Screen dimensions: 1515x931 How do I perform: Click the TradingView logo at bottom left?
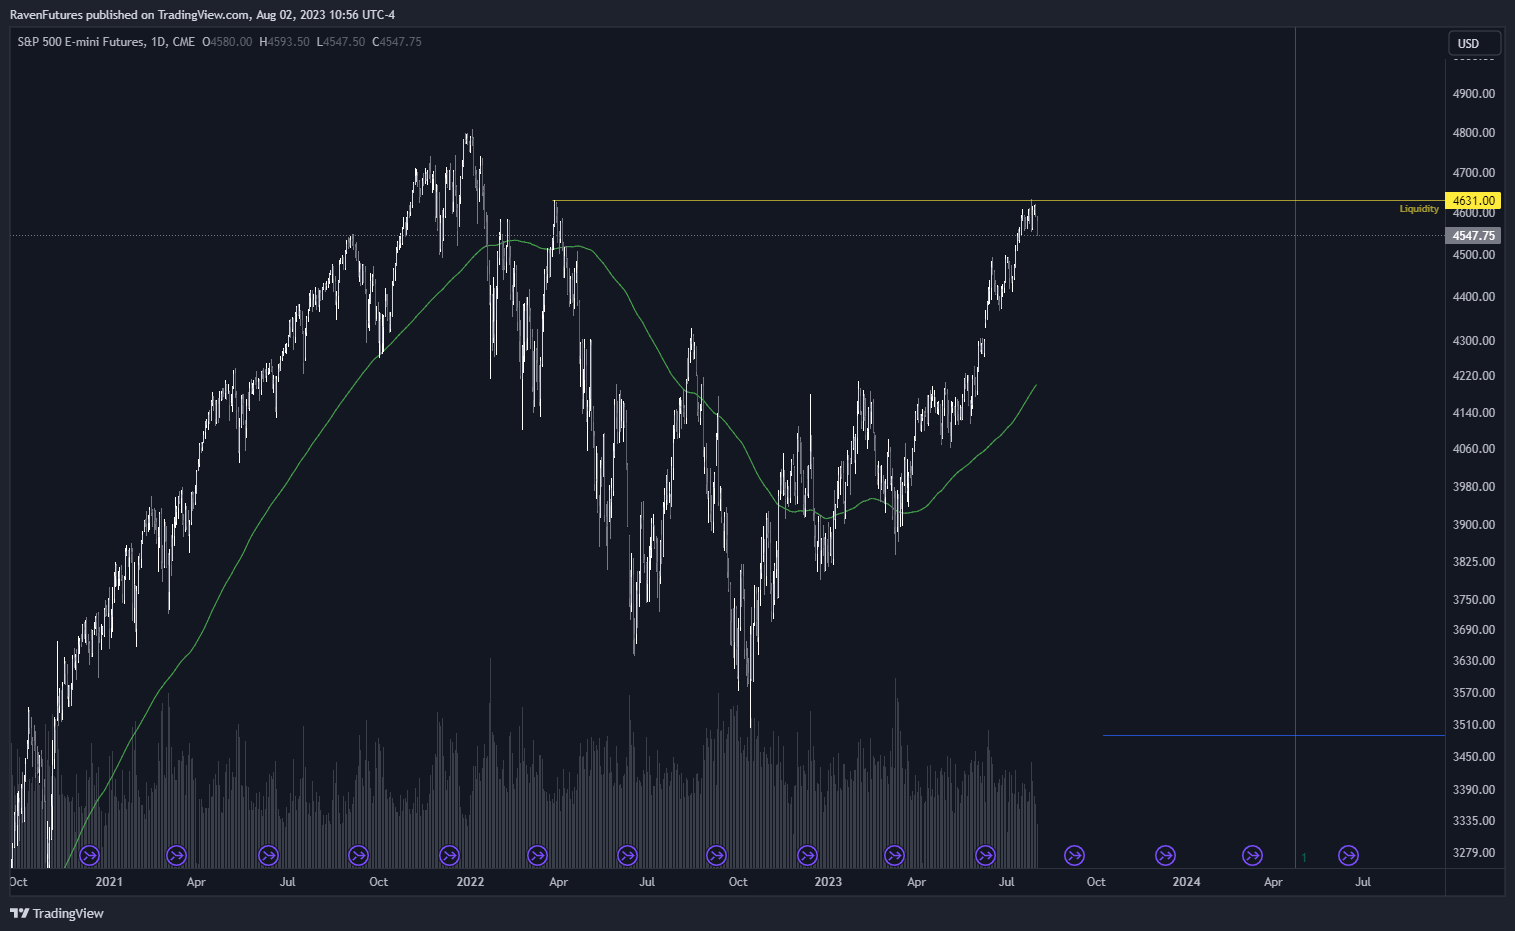(x=57, y=913)
